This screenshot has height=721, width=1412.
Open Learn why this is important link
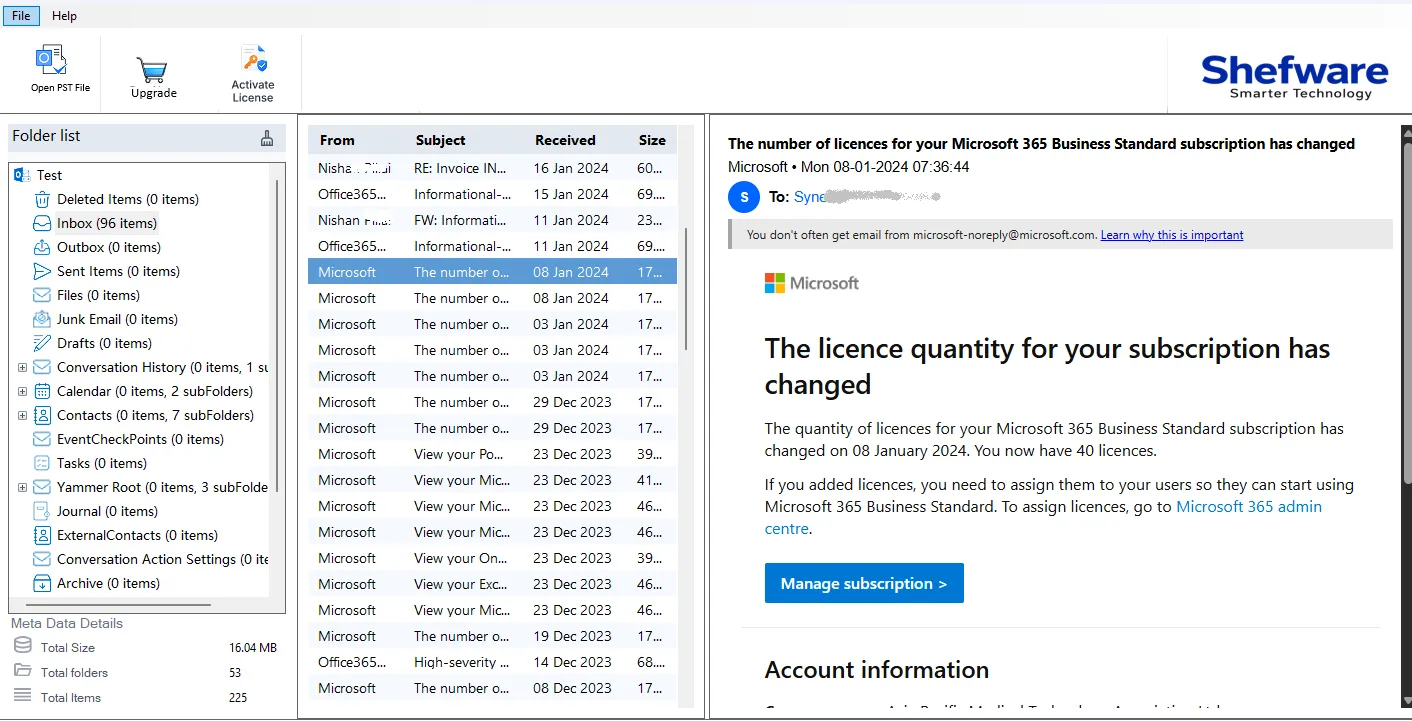tap(1172, 235)
